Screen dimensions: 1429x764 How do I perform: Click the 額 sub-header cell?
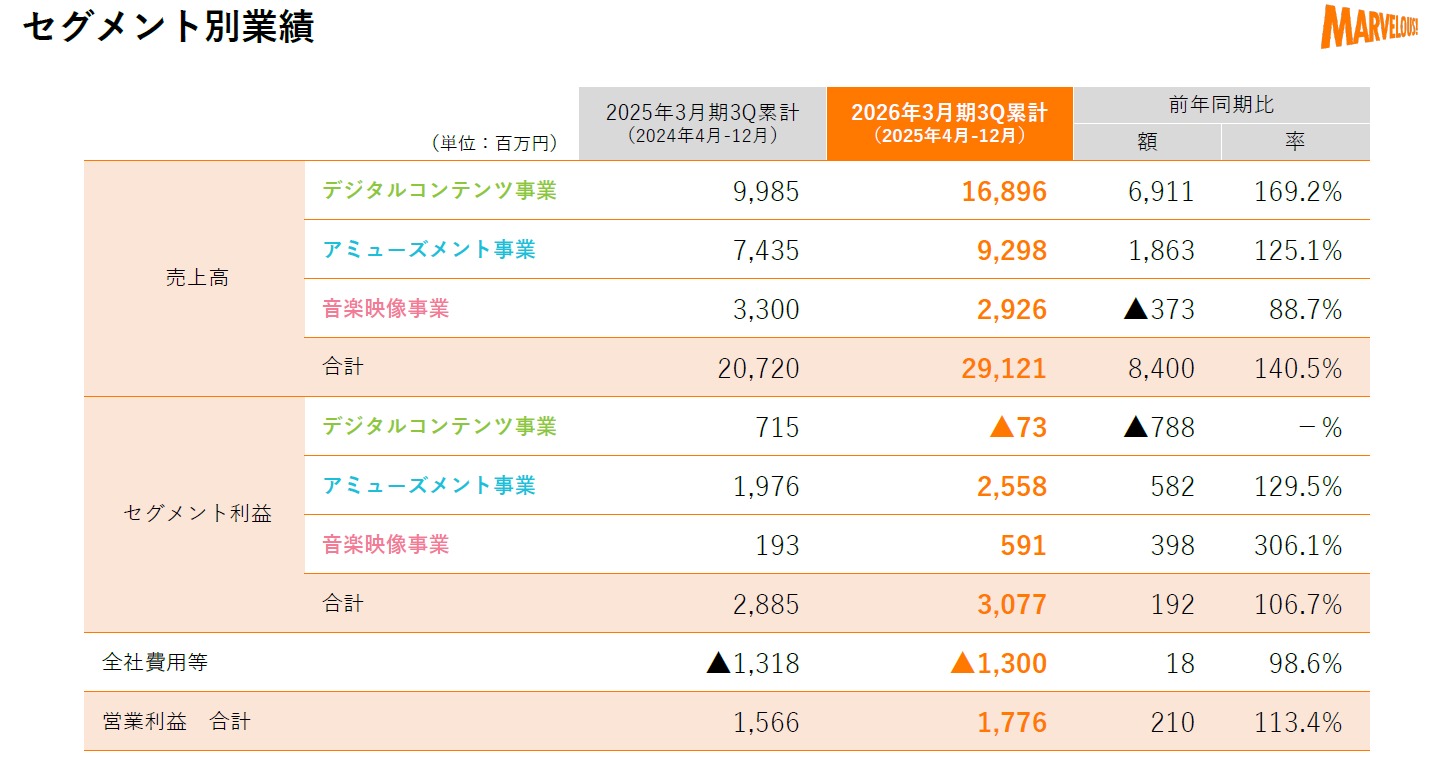[1147, 142]
